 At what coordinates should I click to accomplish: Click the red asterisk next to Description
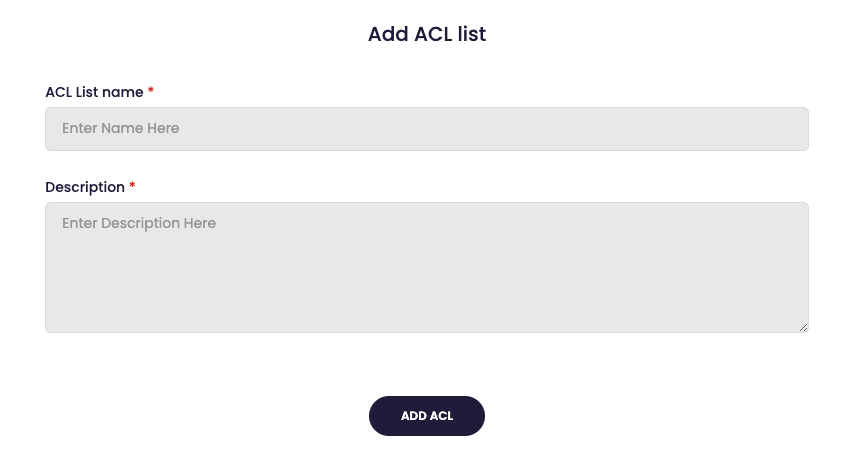[132, 186]
